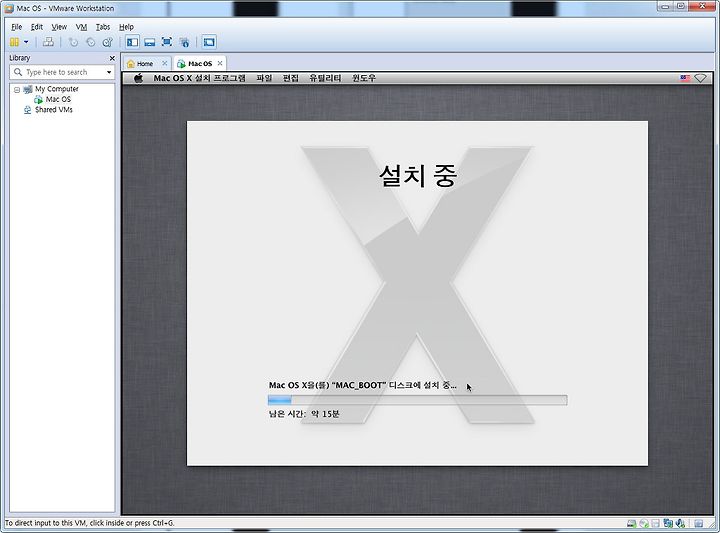This screenshot has height=533, width=720.
Task: Switch to the Mac OS tab
Action: (200, 64)
